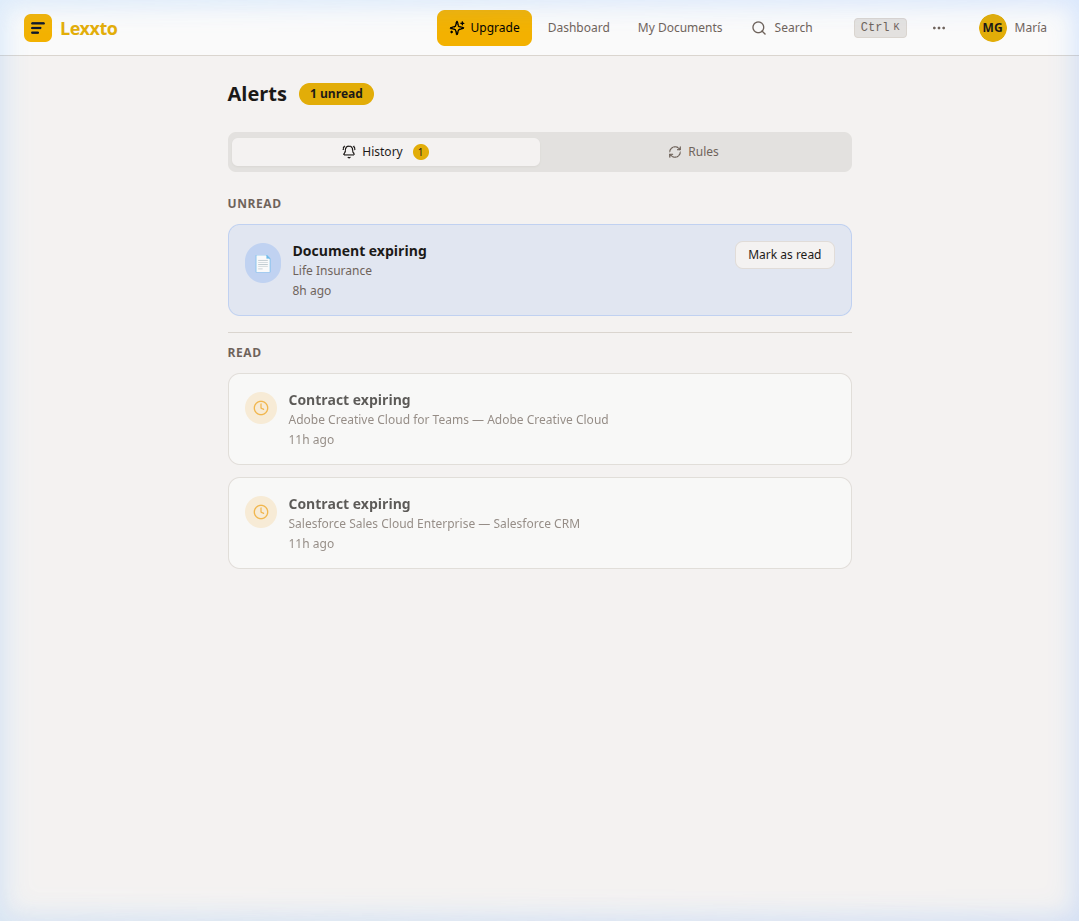Click Contract expiring title for Salesforce
Viewport: 1079px width, 921px height.
(x=350, y=505)
